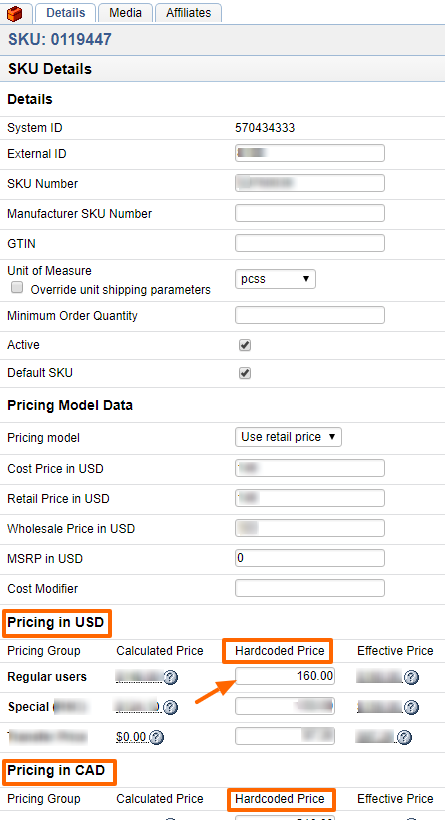This screenshot has height=820, width=445.
Task: Click help icon beside $0.00 calculated price
Action: pos(156,737)
